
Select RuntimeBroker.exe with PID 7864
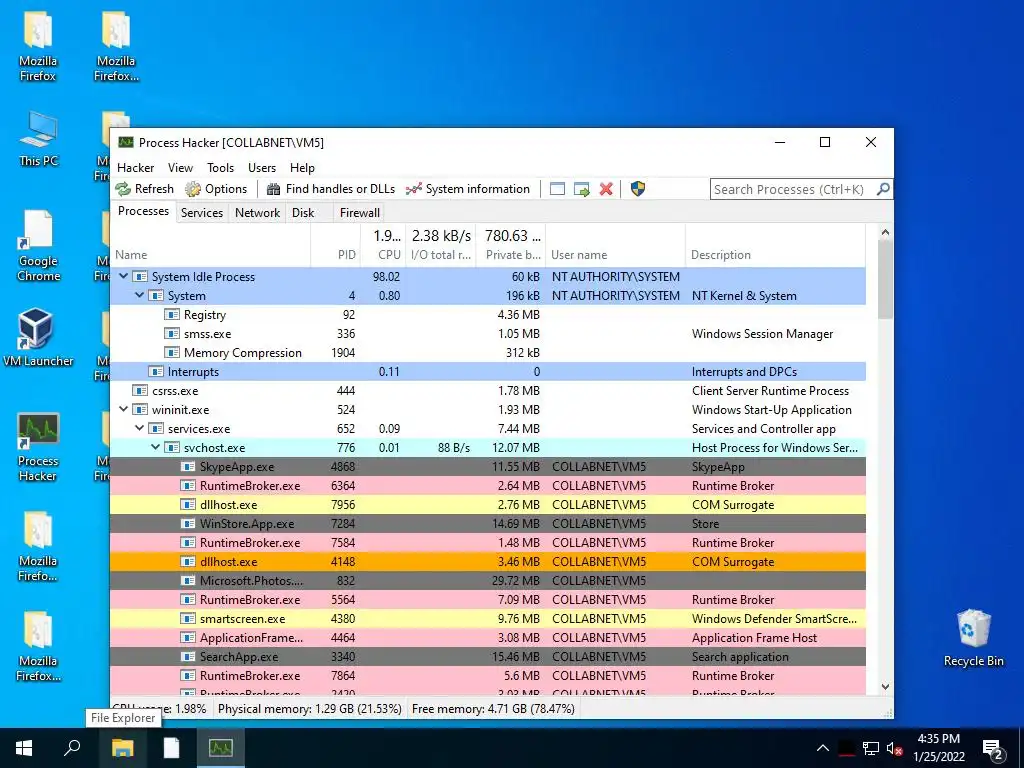tap(488, 675)
